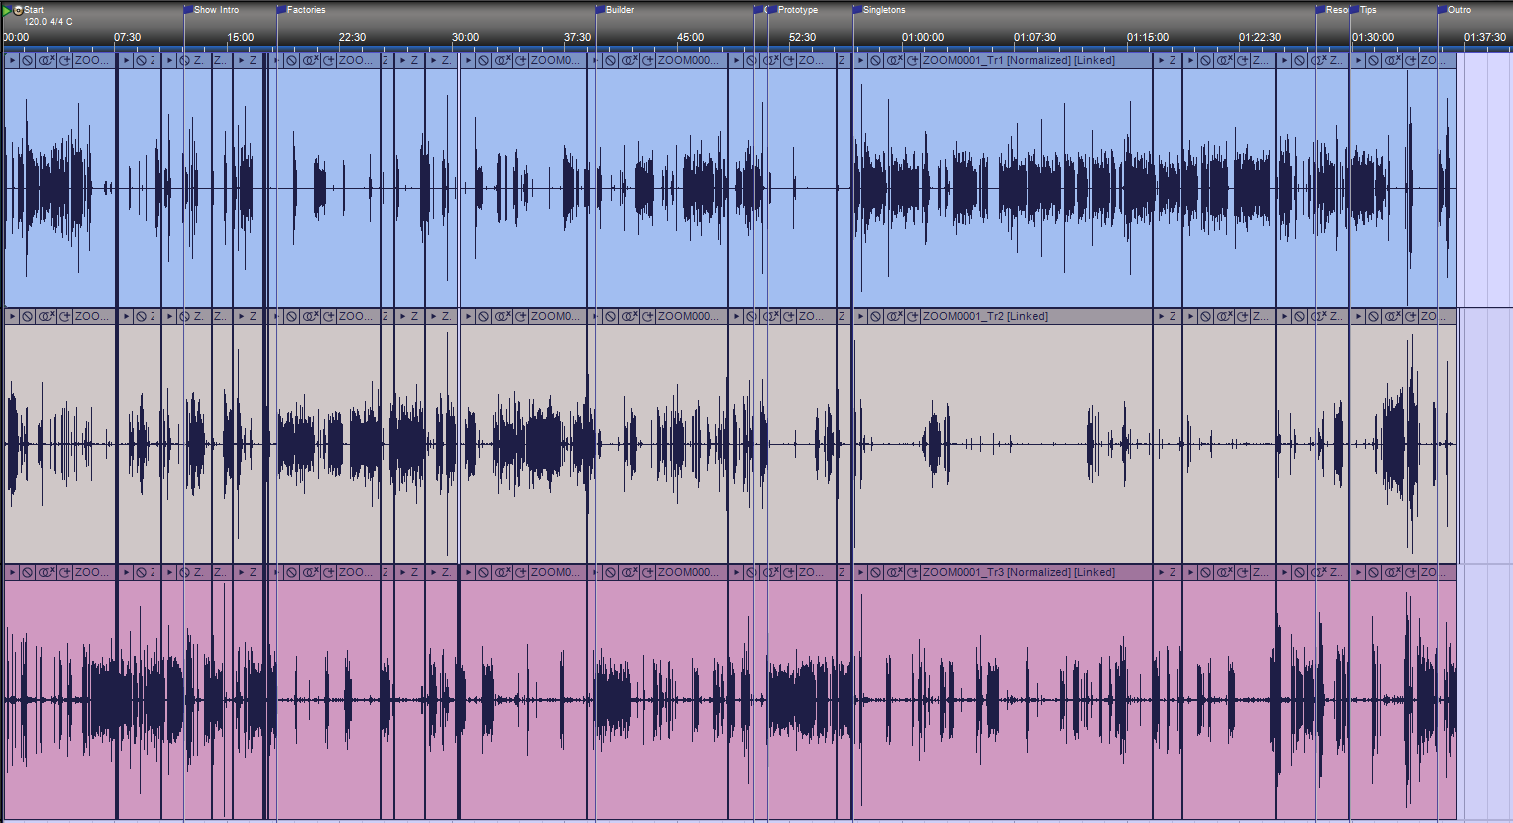Click the arrow triangle on ZOOM0001_Tr3 clip header
Image resolution: width=1513 pixels, height=823 pixels.
[x=860, y=572]
